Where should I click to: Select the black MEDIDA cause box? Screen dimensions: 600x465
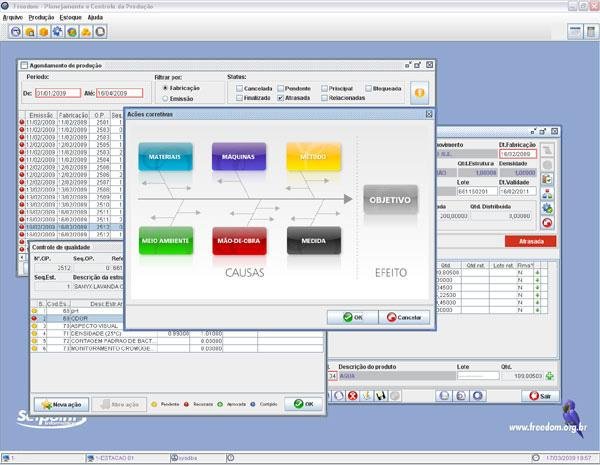point(314,241)
